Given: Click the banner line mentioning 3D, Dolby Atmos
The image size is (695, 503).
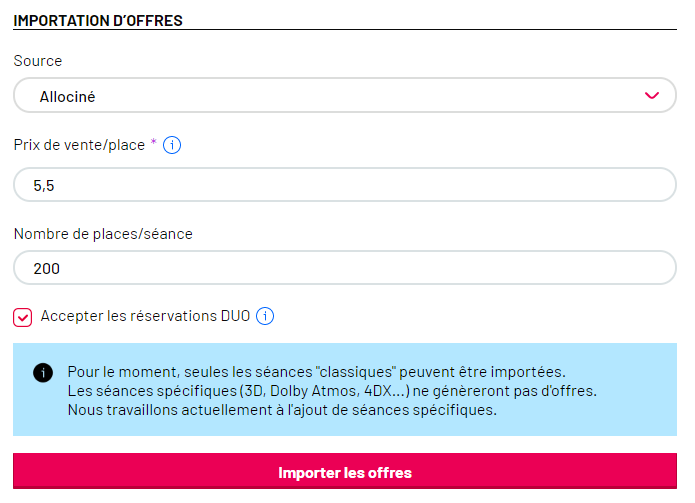Looking at the screenshot, I should point(332,390).
